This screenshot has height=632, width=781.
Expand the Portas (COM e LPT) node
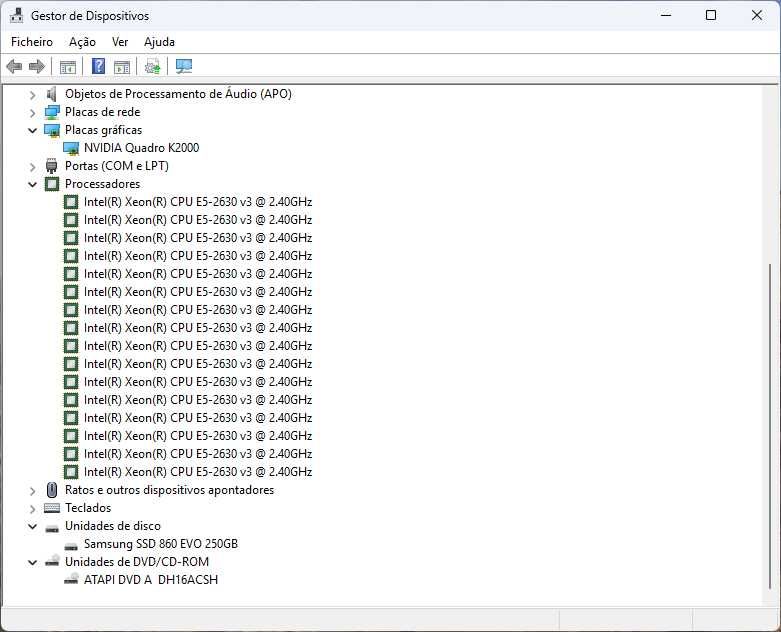[x=32, y=166]
